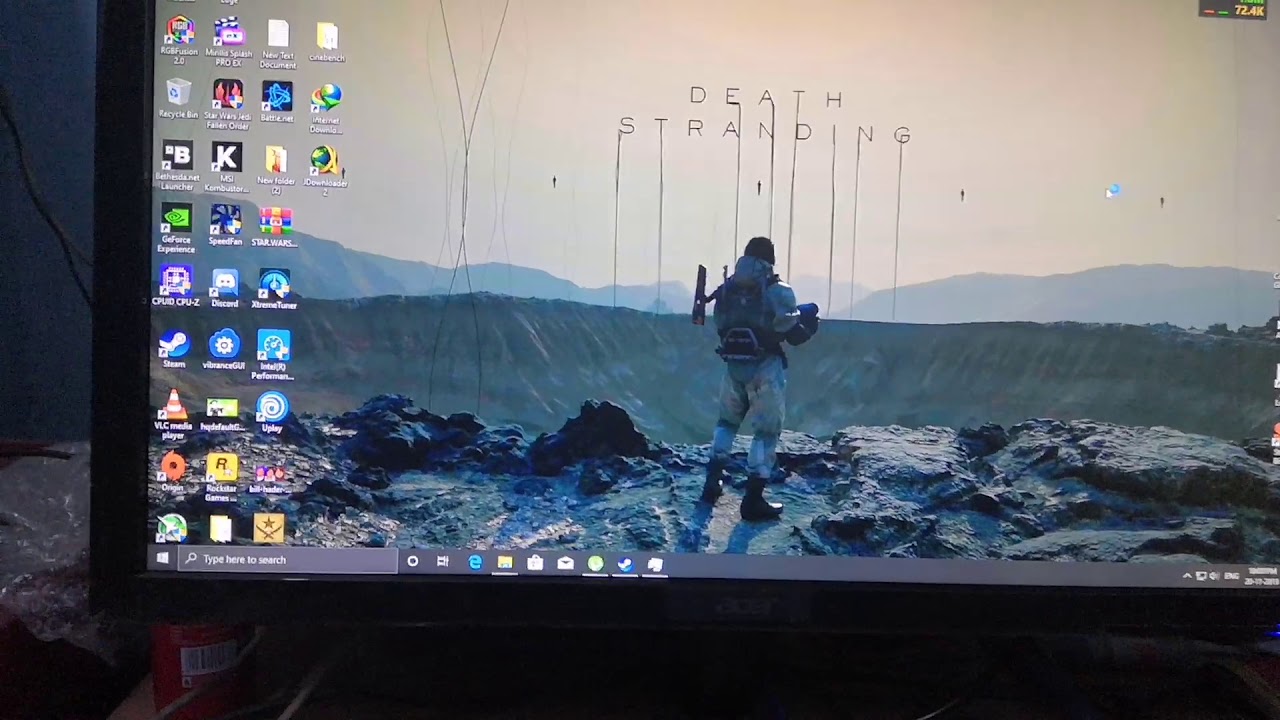
Task: Launch Star Wars Jedi Fallen Order
Action: coord(227,104)
